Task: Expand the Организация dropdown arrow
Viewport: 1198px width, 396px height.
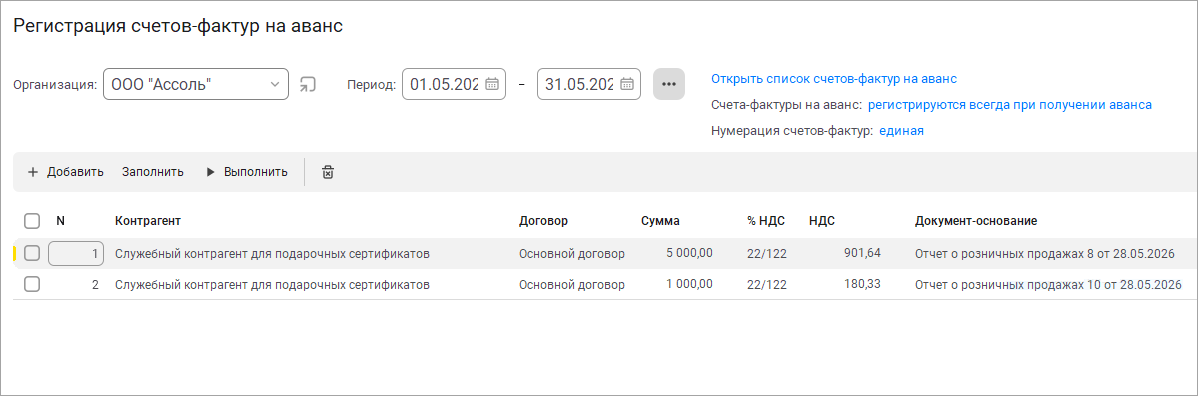Action: pyautogui.click(x=275, y=84)
